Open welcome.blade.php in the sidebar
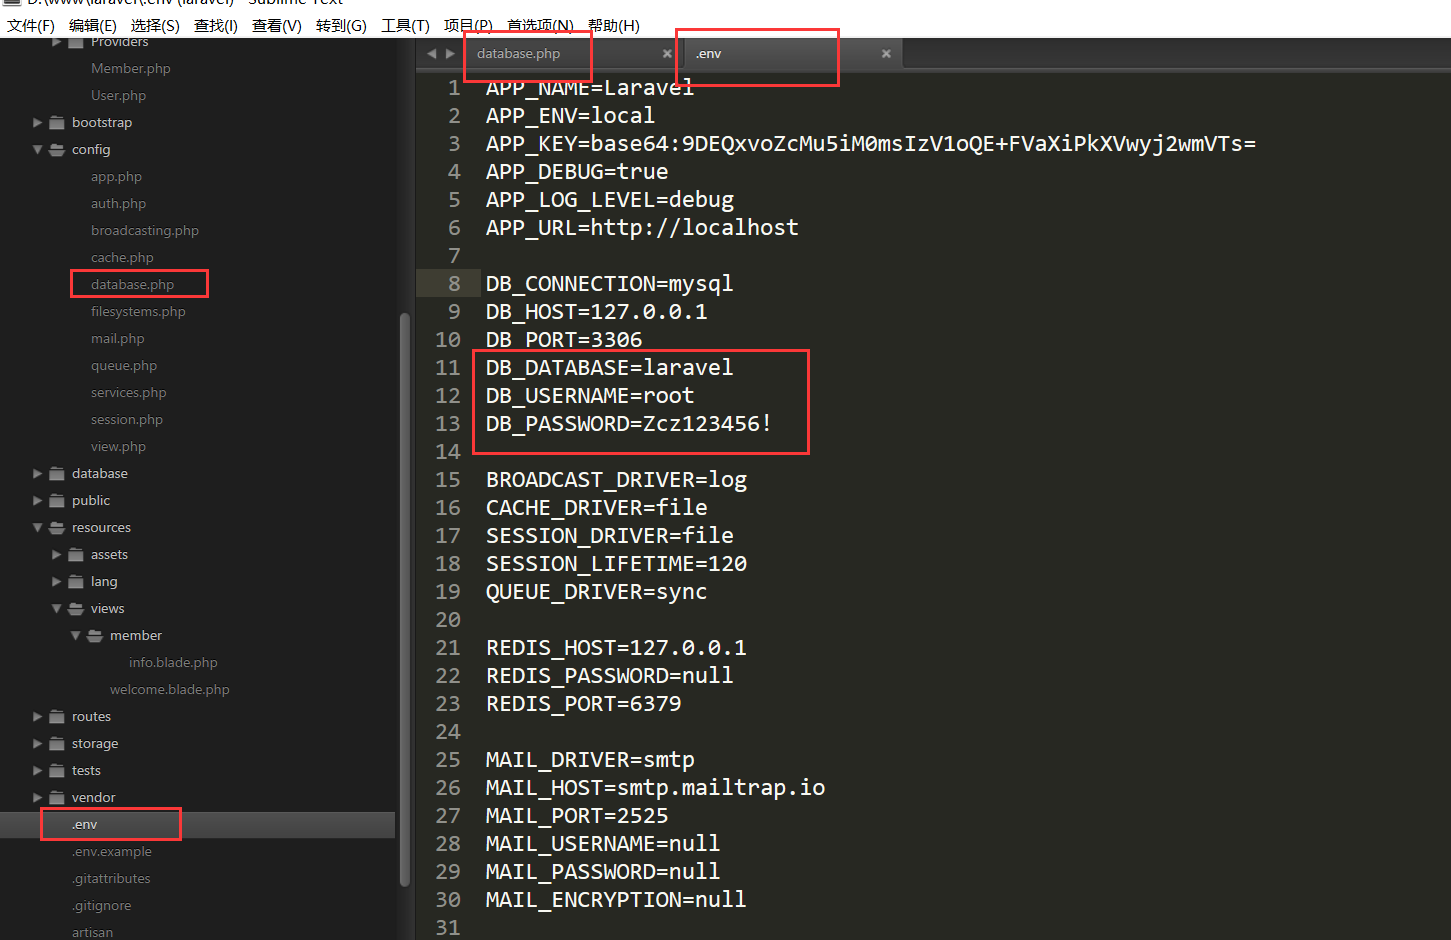 pos(169,690)
